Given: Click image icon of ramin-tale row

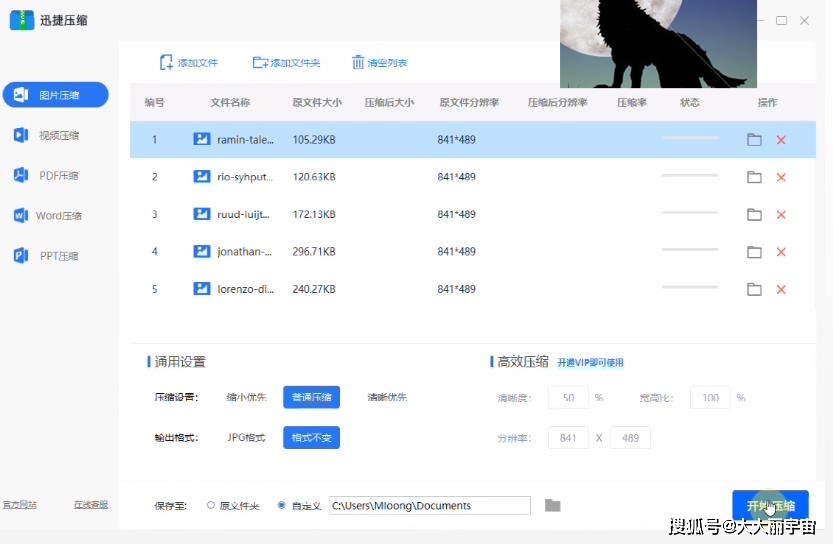Looking at the screenshot, I should [201, 139].
